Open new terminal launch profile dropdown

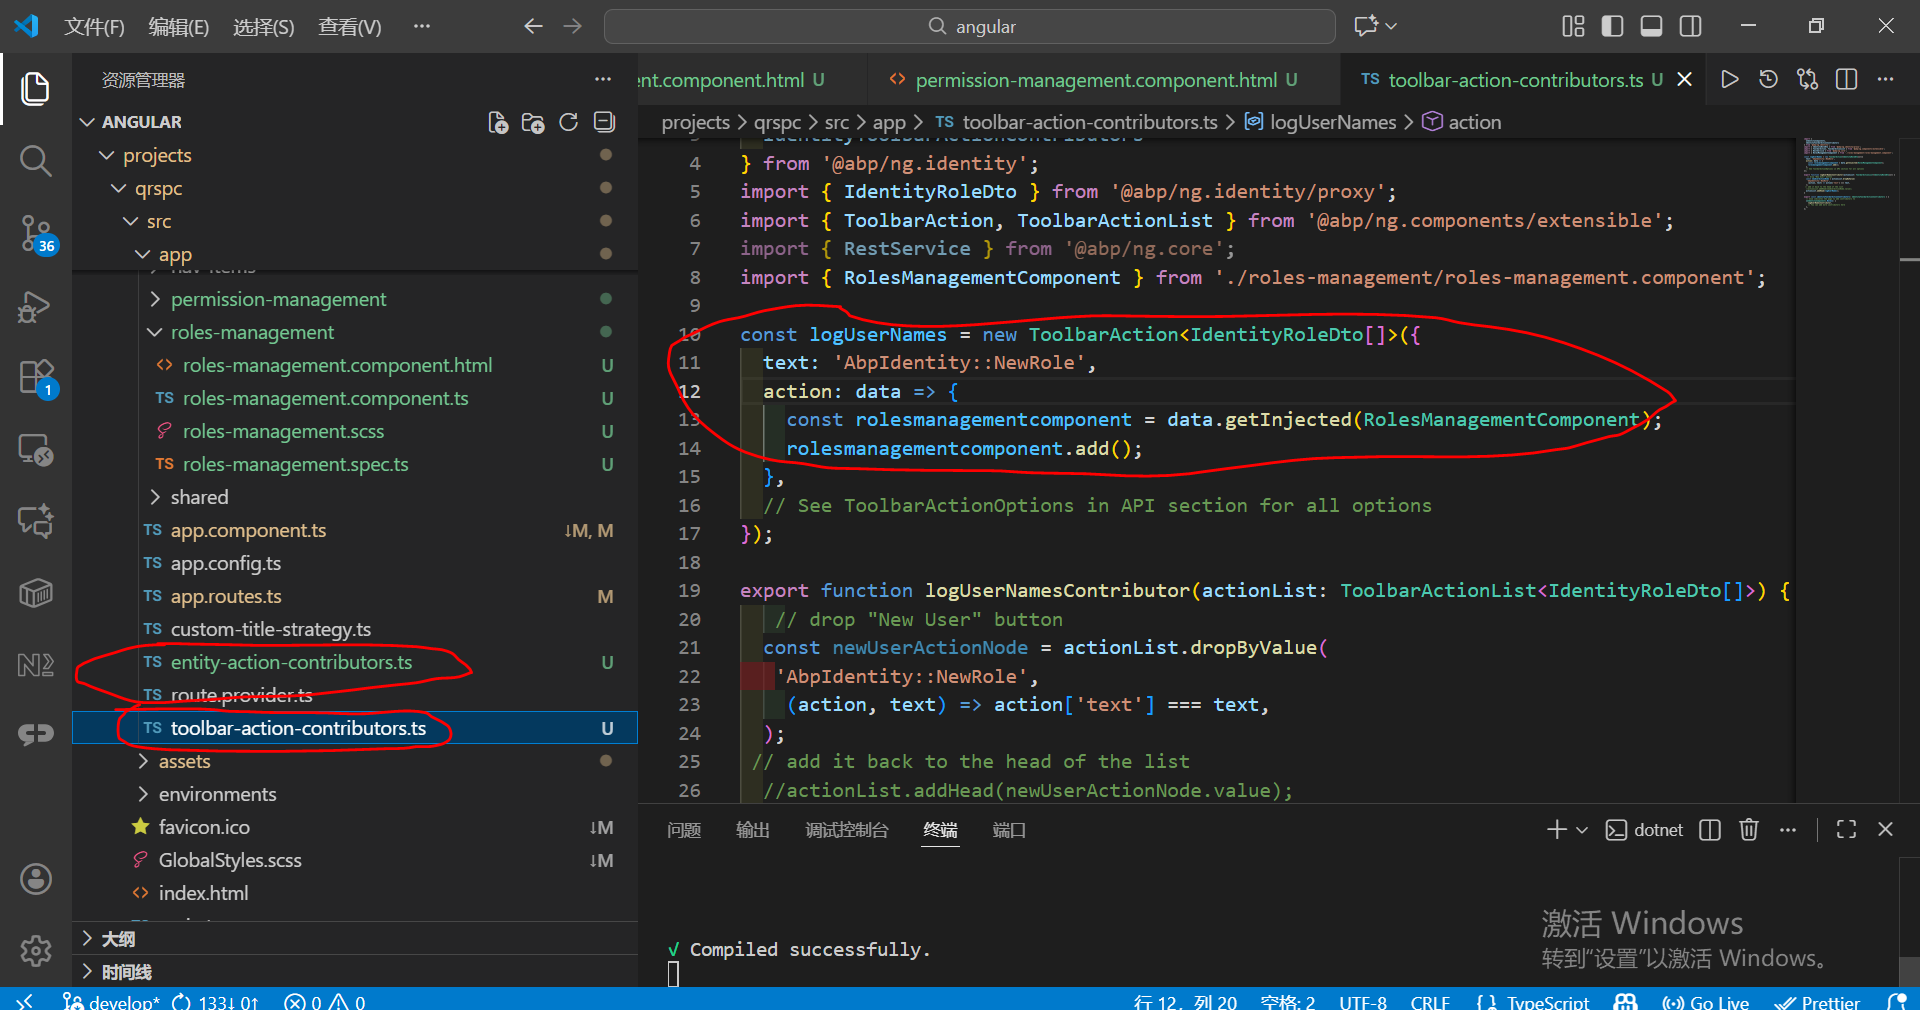tap(1582, 830)
